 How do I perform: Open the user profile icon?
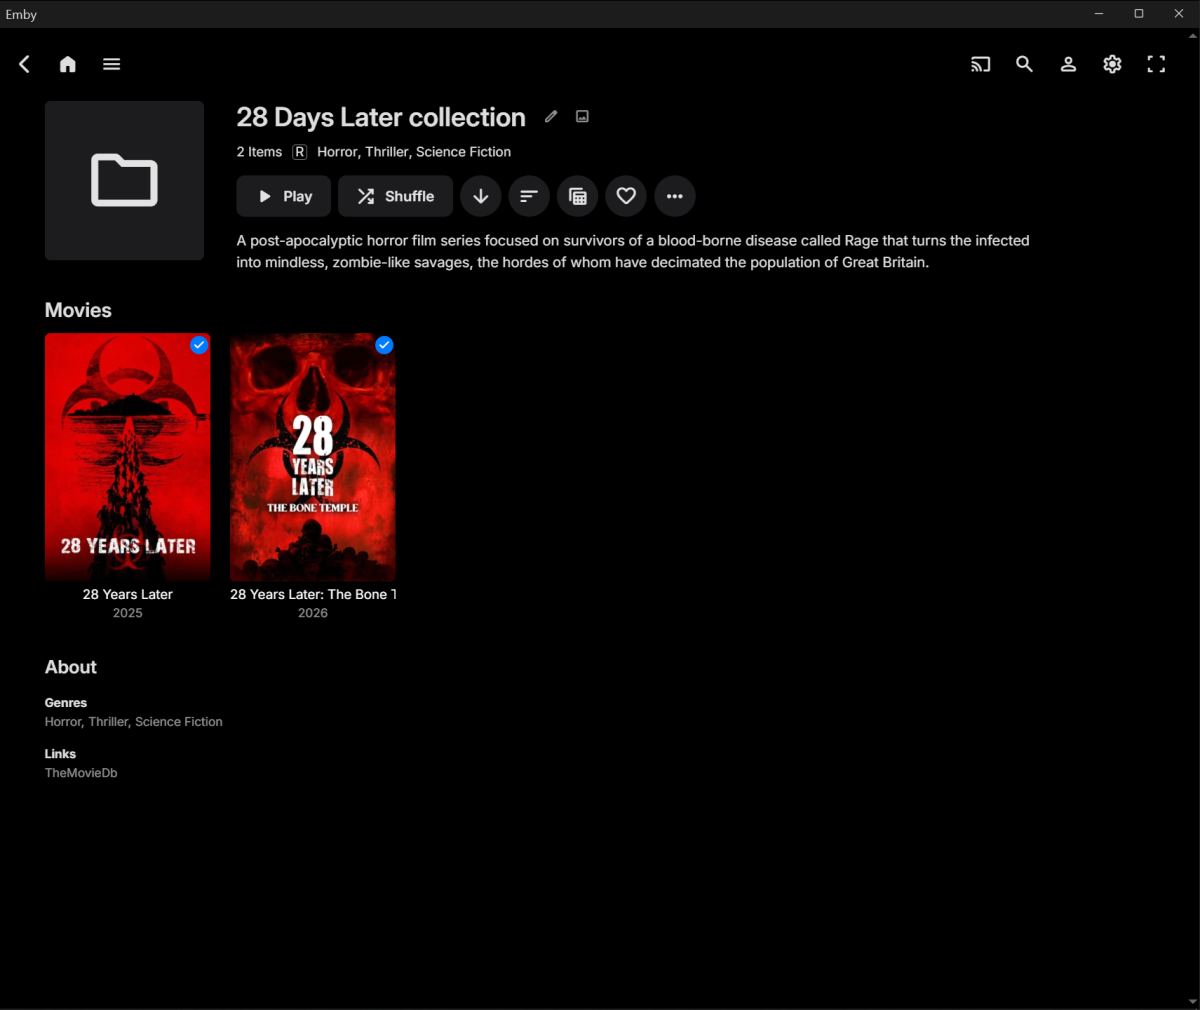click(1069, 64)
